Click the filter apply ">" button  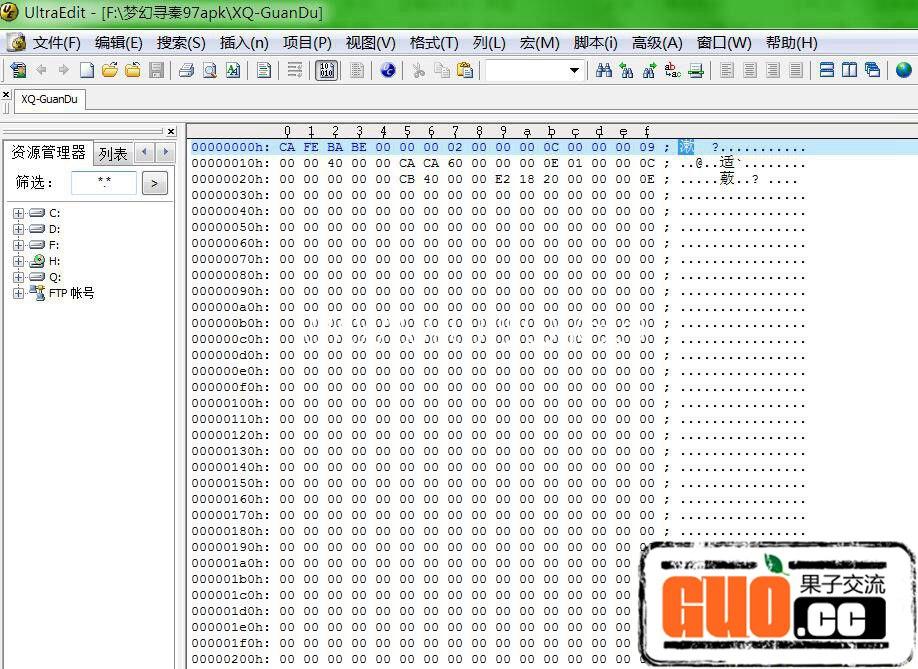point(154,183)
